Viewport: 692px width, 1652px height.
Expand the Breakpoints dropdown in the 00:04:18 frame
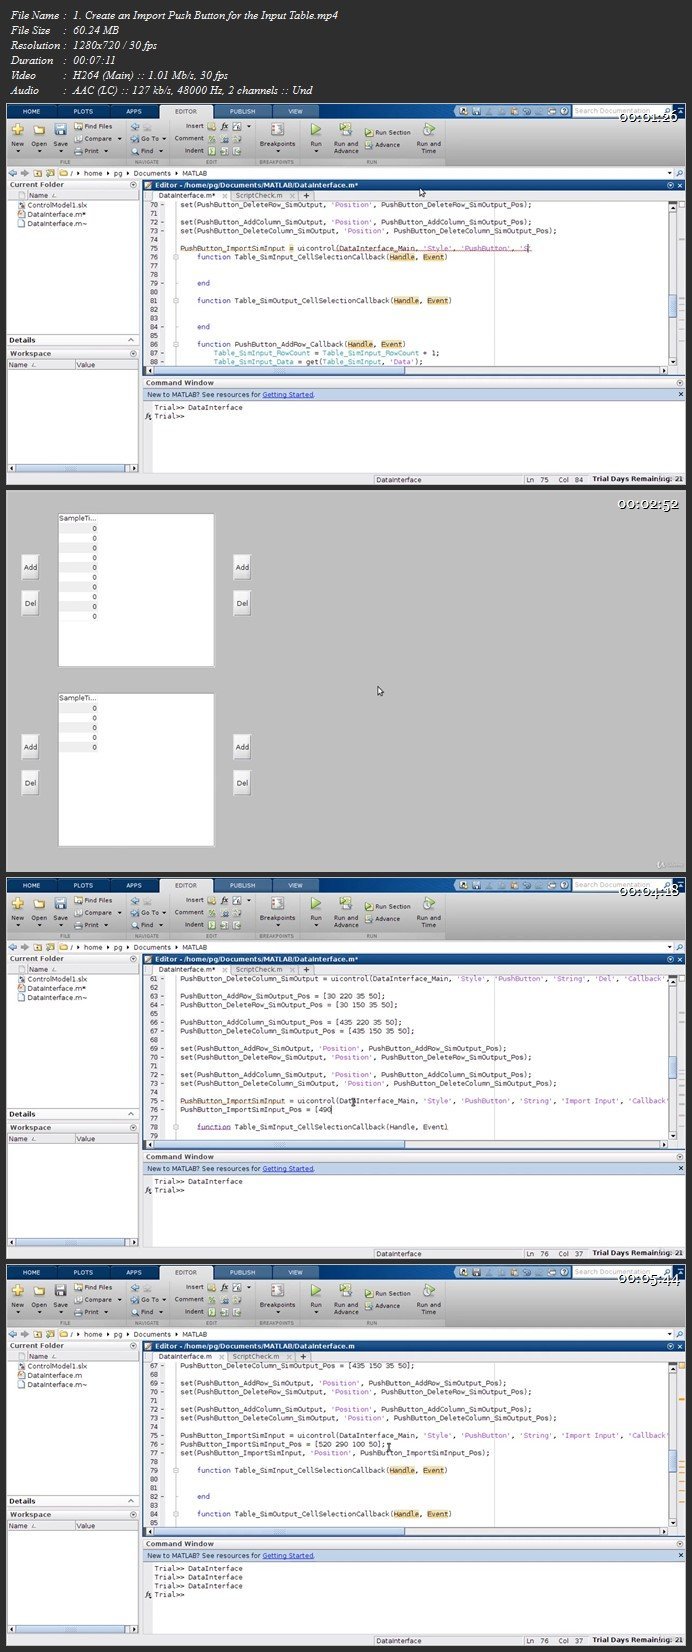[x=277, y=926]
